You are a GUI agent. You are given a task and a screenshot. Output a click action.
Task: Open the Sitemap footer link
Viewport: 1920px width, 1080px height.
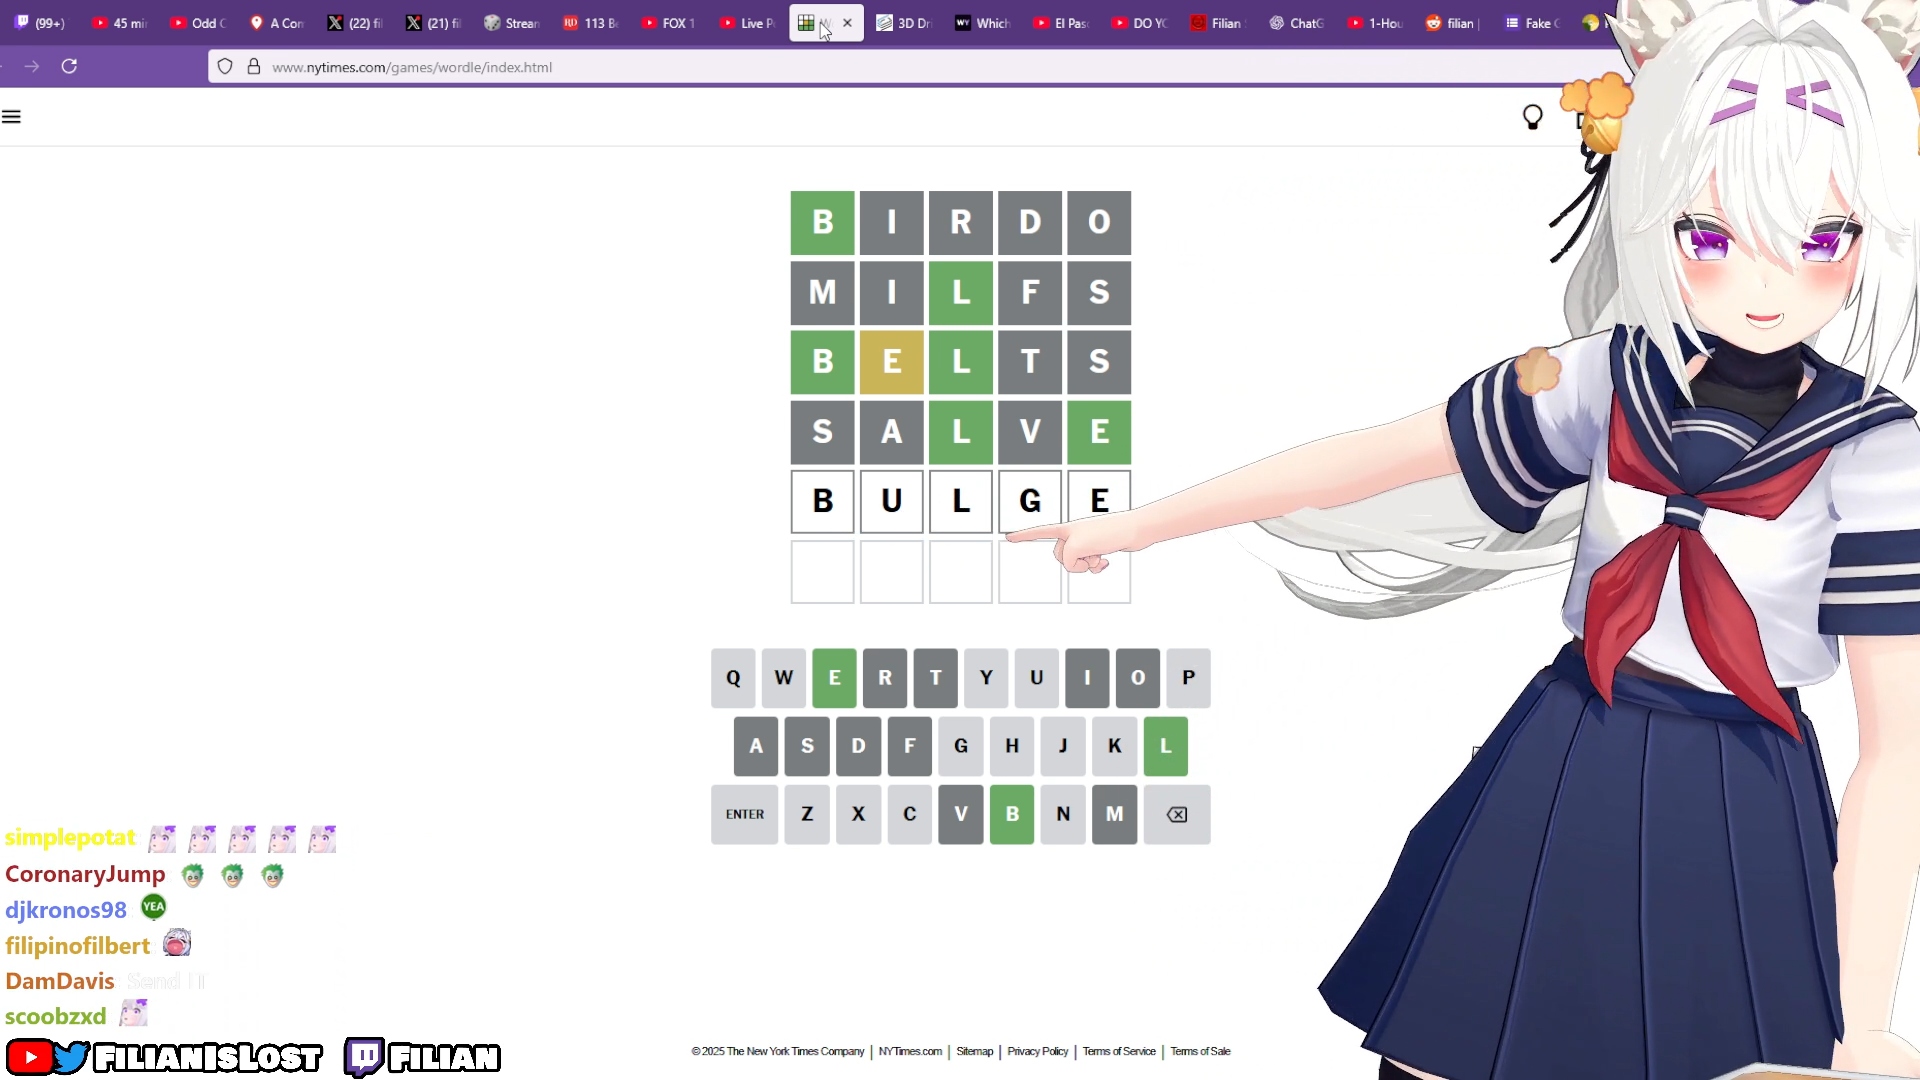tap(974, 1051)
